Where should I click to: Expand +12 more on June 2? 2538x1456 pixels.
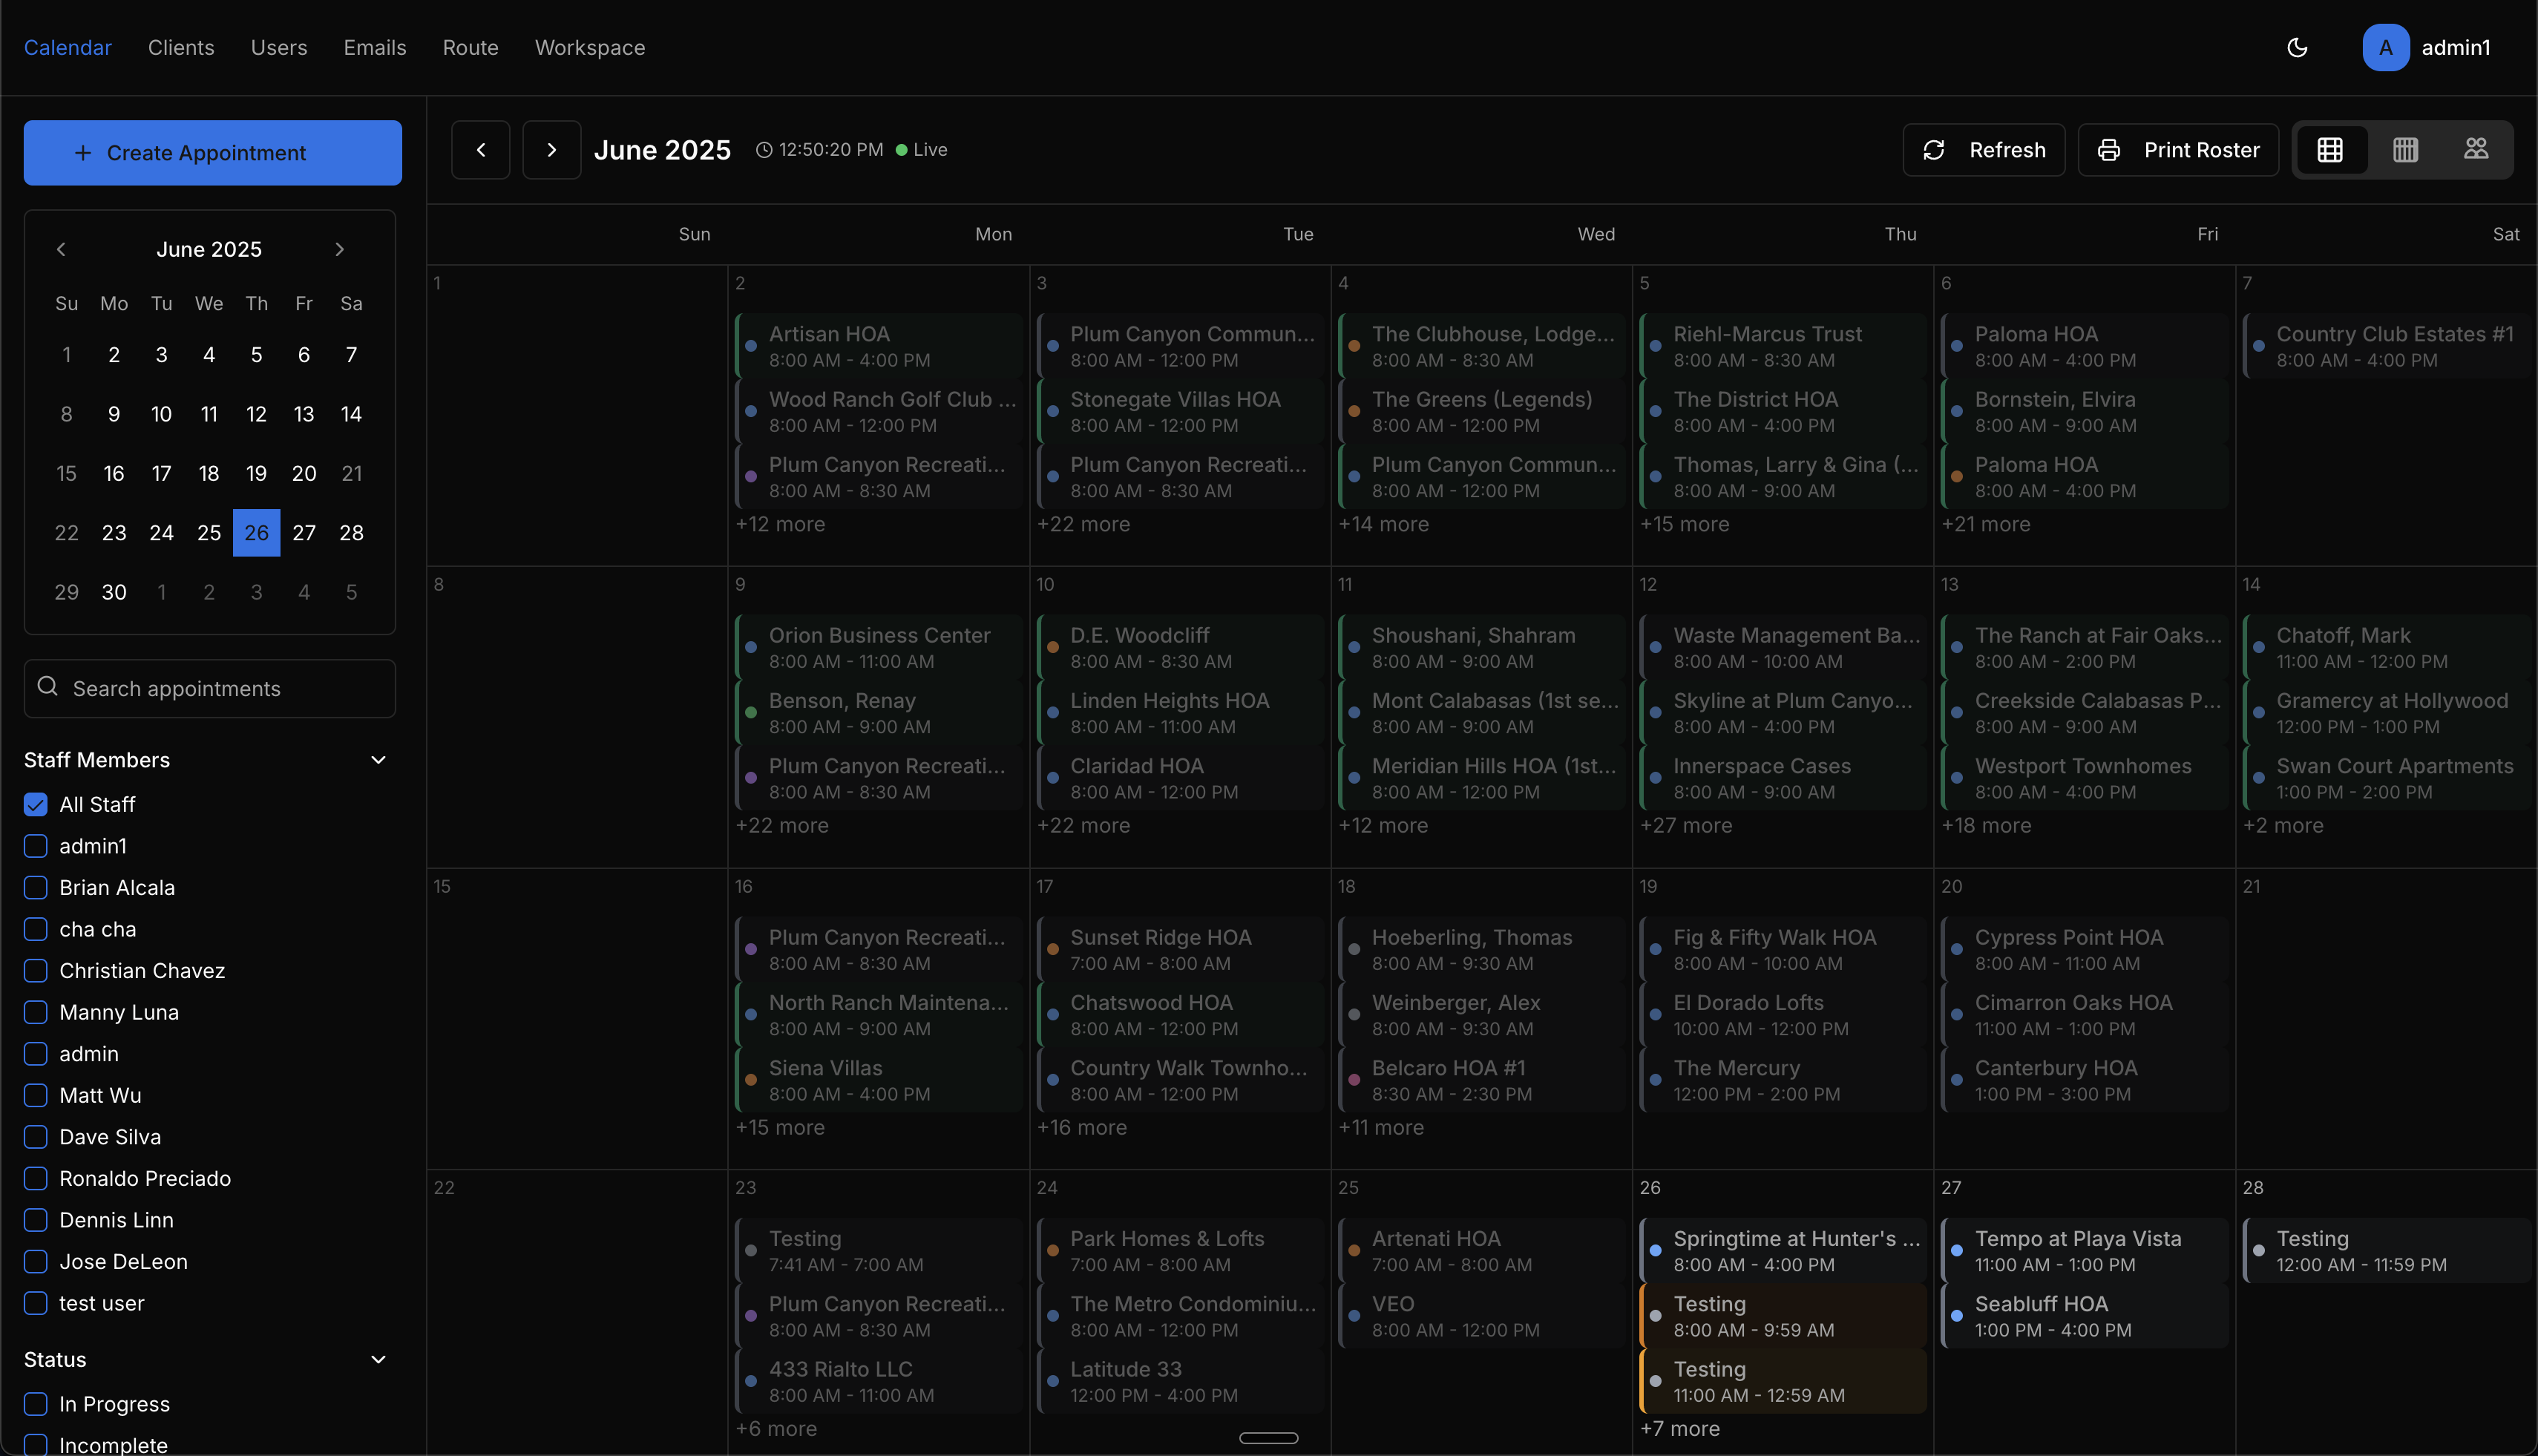click(780, 524)
